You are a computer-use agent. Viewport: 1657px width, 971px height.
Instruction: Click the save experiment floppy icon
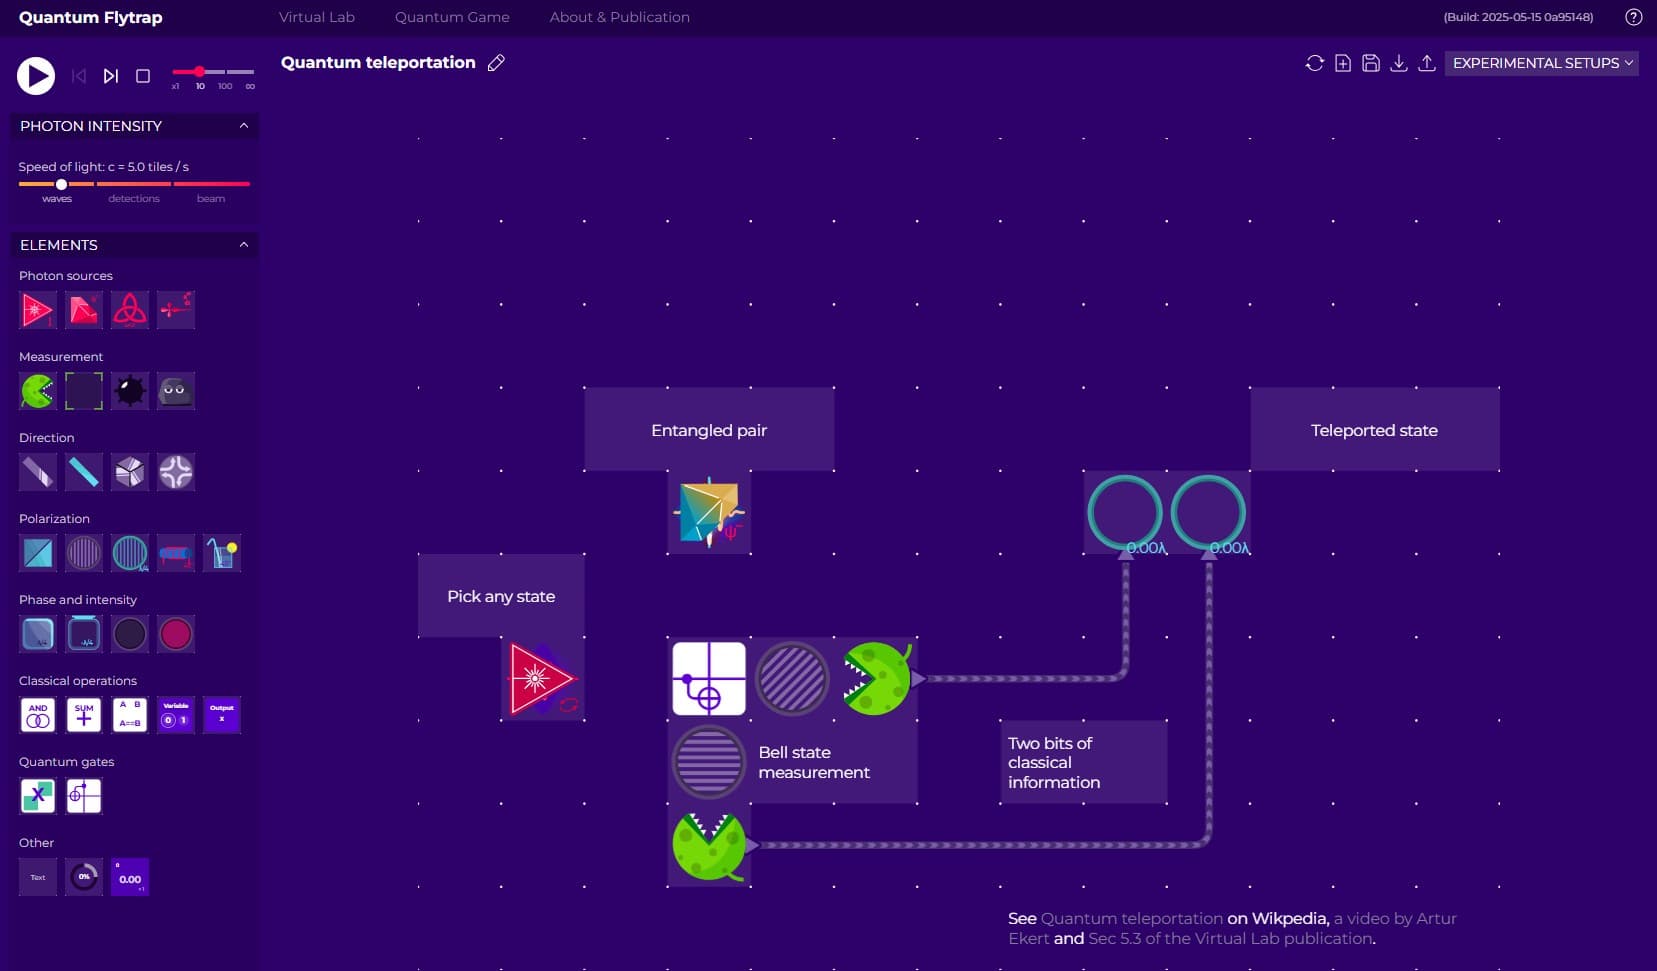coord(1371,63)
